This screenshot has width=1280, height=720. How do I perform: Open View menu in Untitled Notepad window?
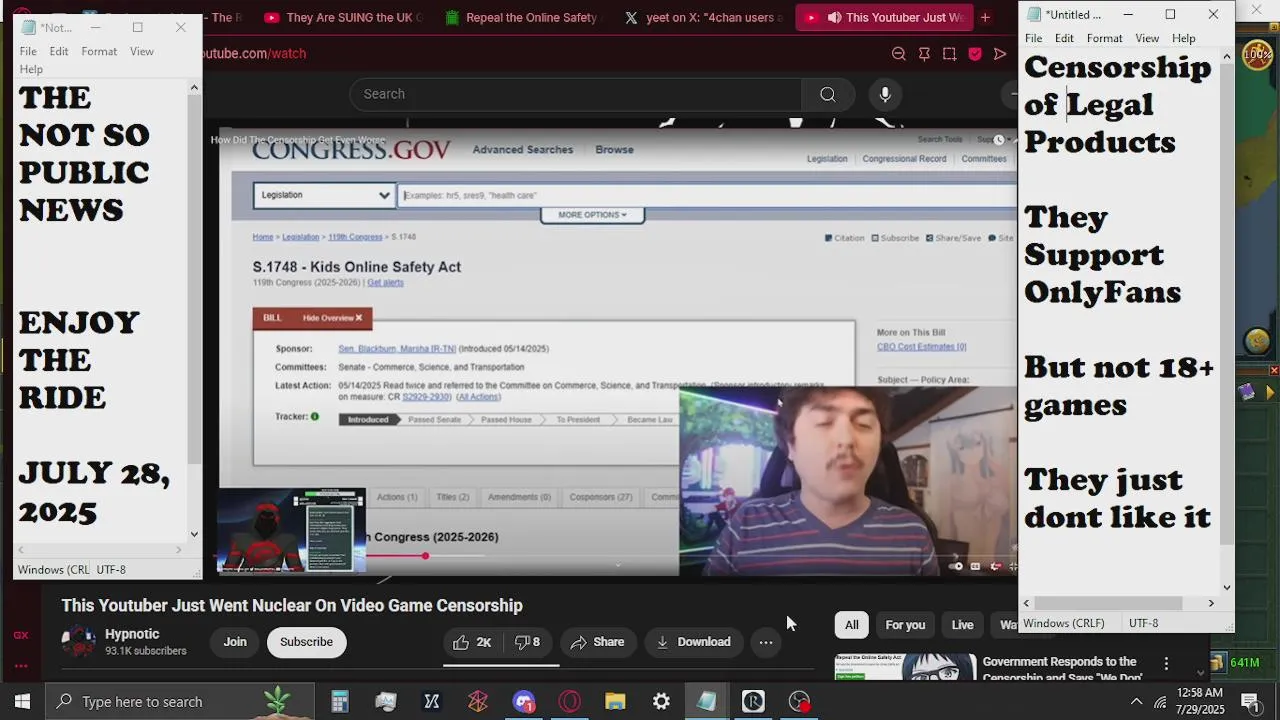pos(1147,38)
